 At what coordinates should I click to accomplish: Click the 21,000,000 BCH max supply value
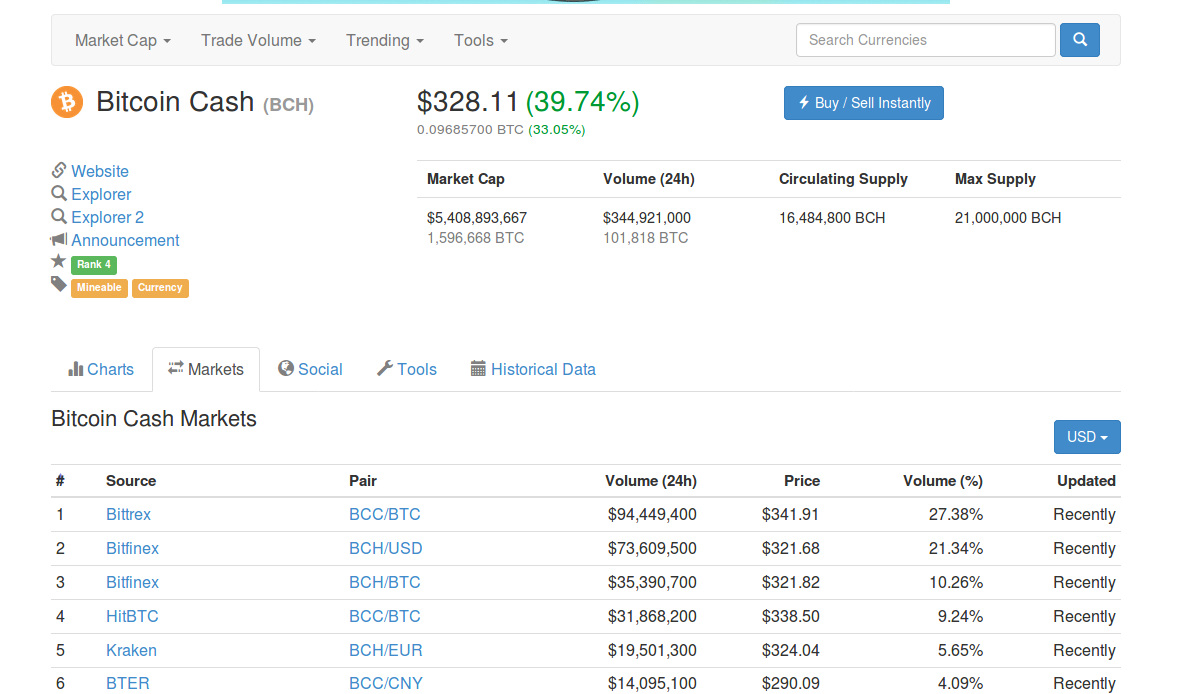click(1008, 218)
